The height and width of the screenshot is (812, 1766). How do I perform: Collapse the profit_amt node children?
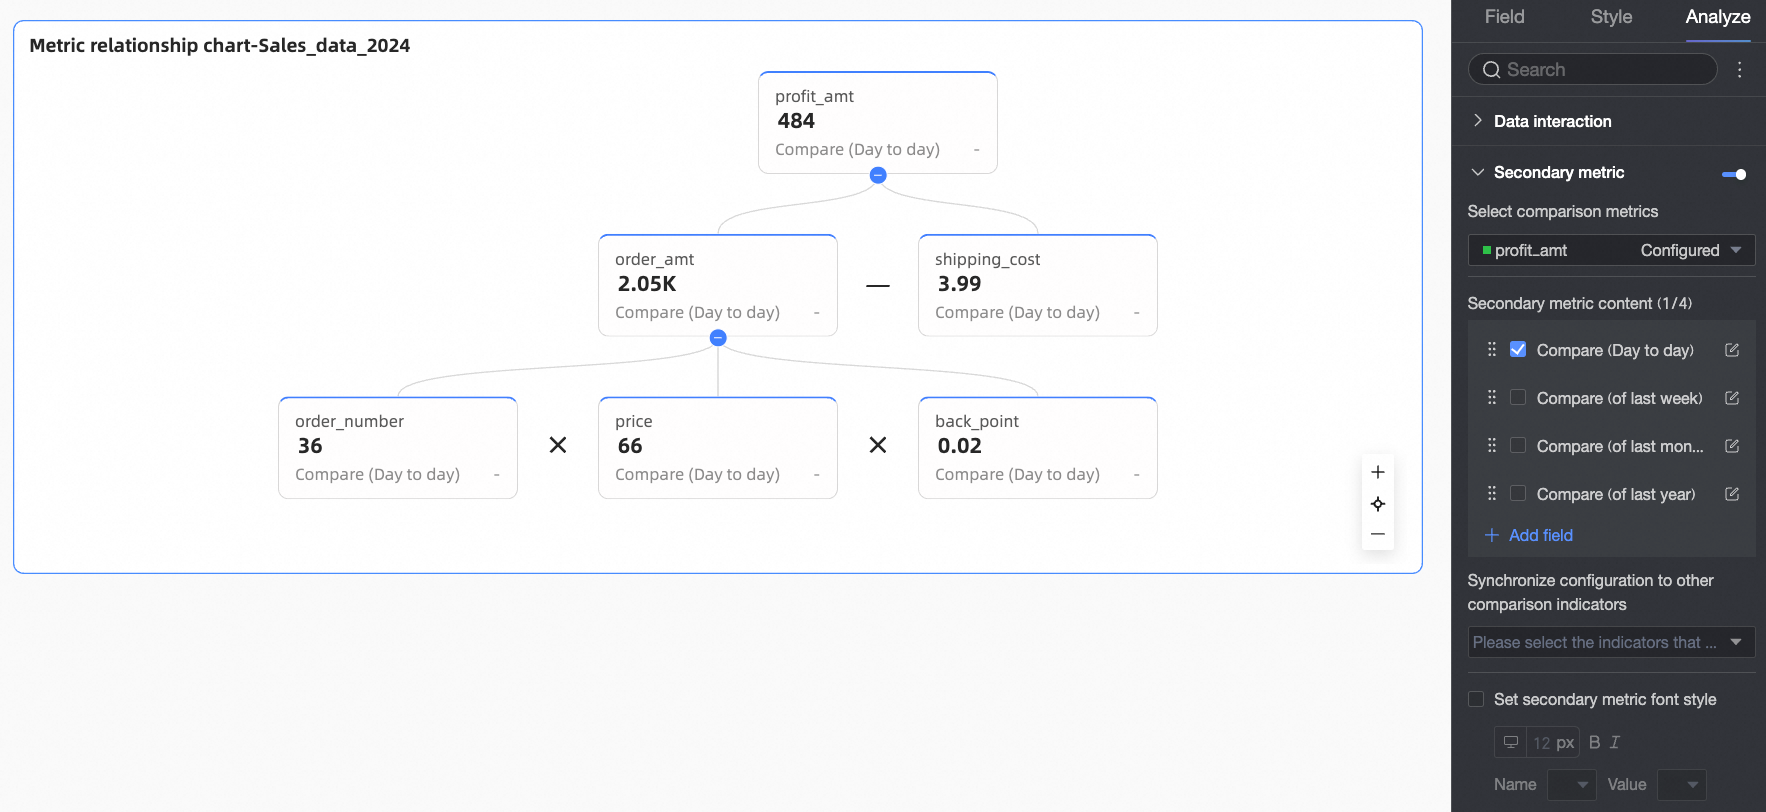pyautogui.click(x=878, y=175)
